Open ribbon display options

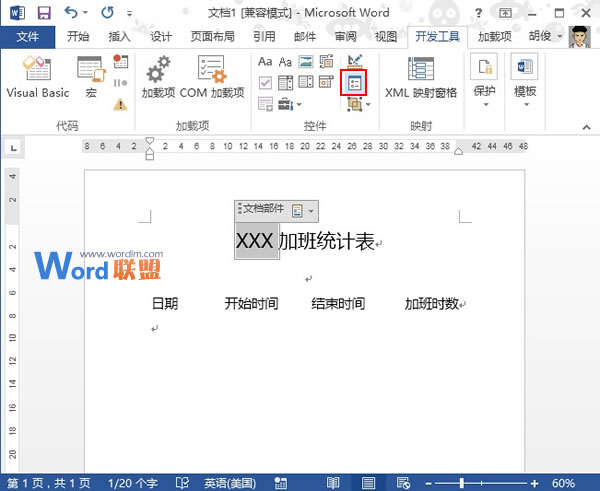pyautogui.click(x=505, y=13)
